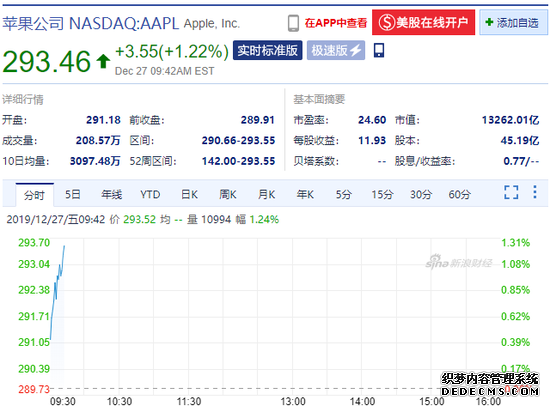550x406 pixels.
Task: Click the 苹果公司 NASDAQ:AAPL title
Action: [90, 24]
